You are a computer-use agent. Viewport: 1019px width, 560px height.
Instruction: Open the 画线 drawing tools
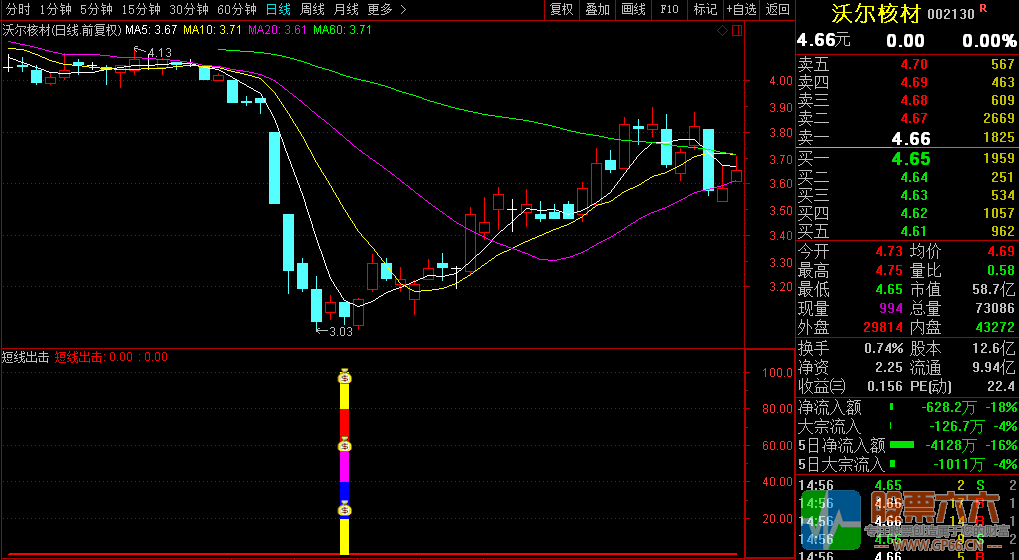pos(633,9)
